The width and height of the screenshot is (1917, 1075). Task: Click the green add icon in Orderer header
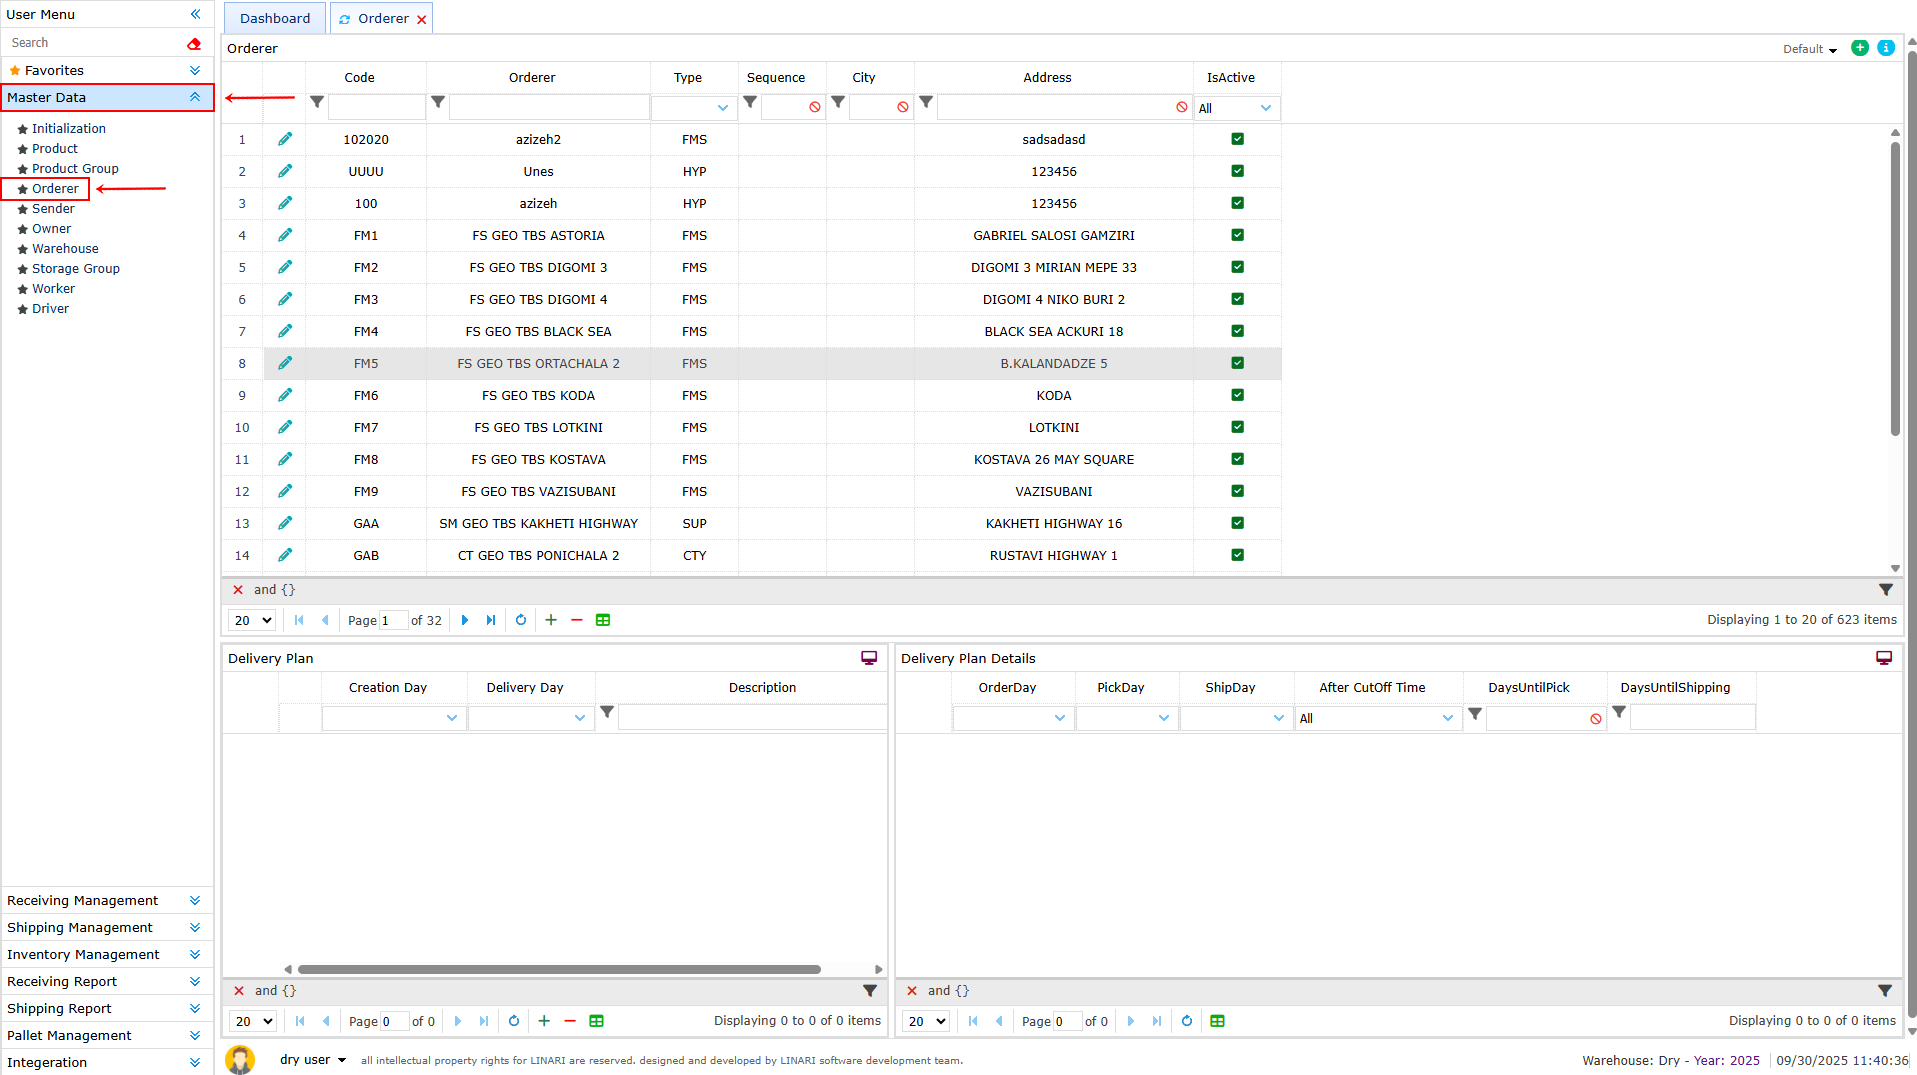click(x=1859, y=48)
